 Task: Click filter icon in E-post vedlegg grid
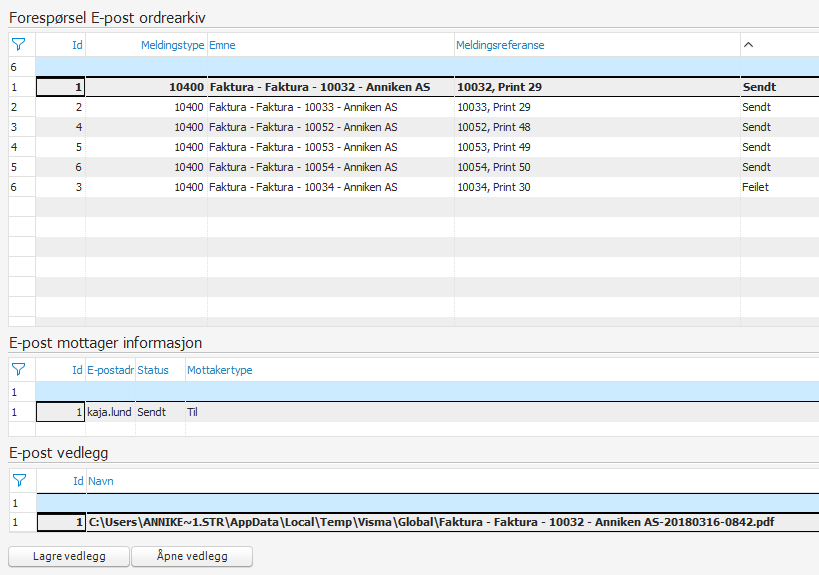[18, 481]
